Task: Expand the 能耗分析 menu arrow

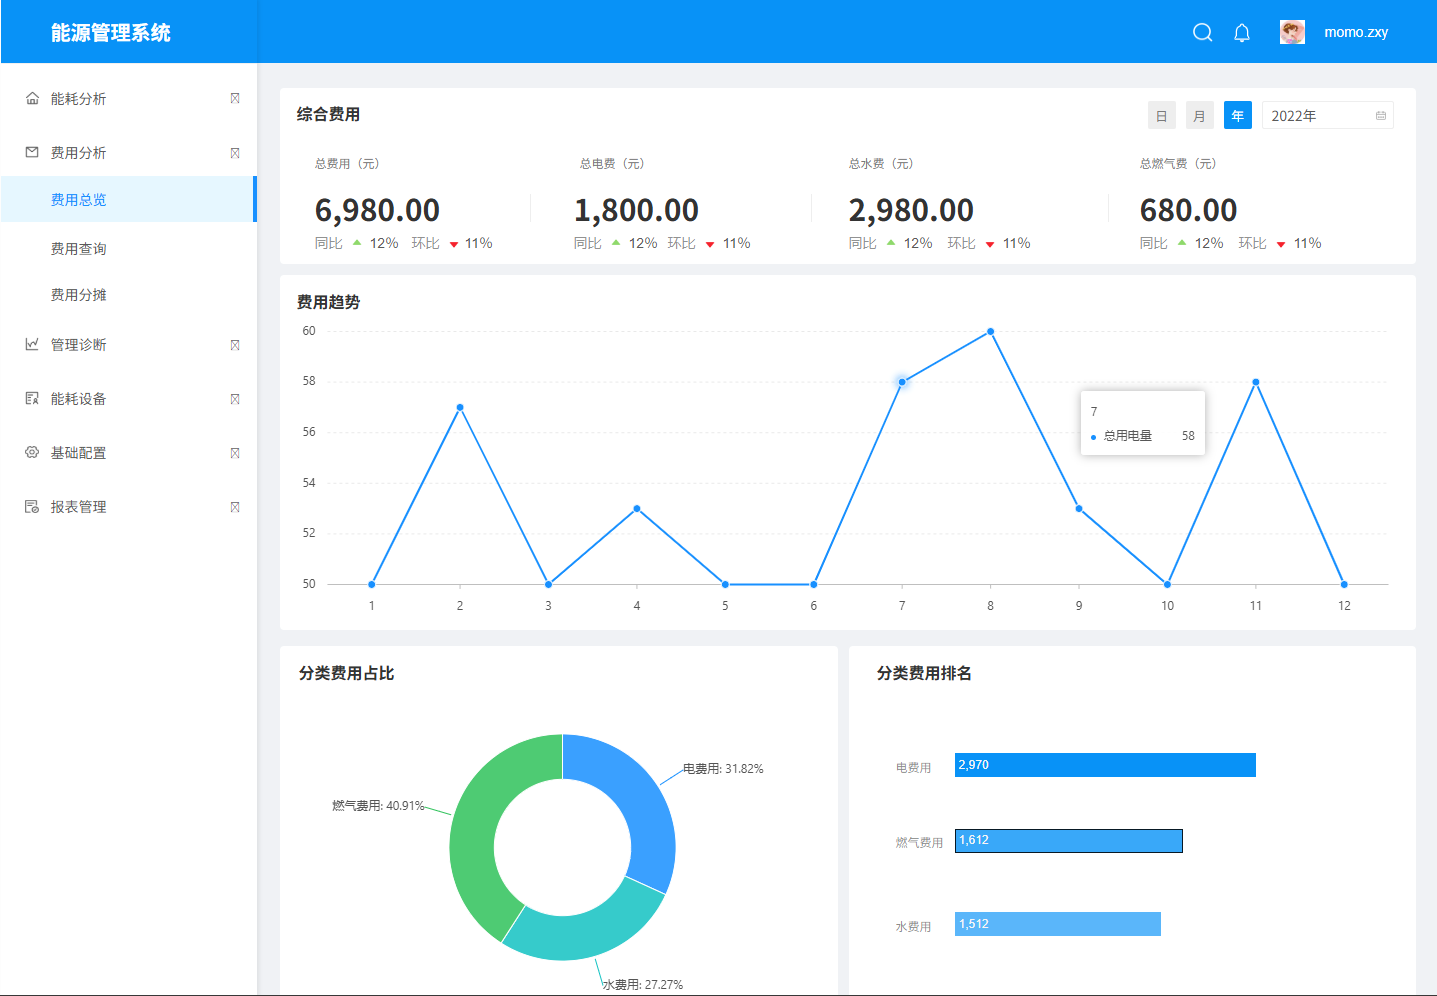Action: click(235, 98)
